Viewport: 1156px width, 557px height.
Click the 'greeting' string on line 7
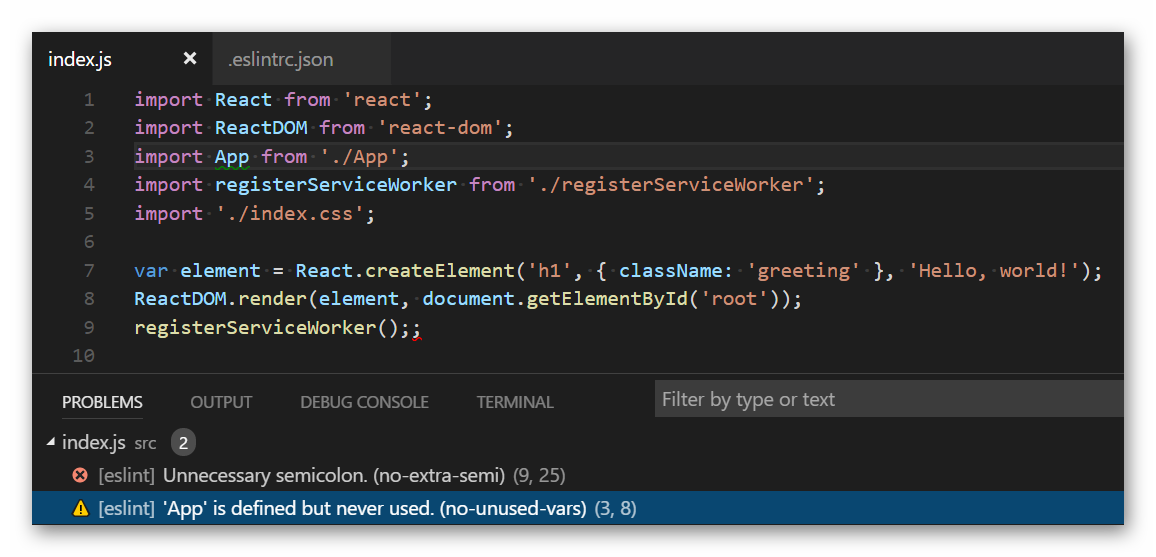coord(804,271)
